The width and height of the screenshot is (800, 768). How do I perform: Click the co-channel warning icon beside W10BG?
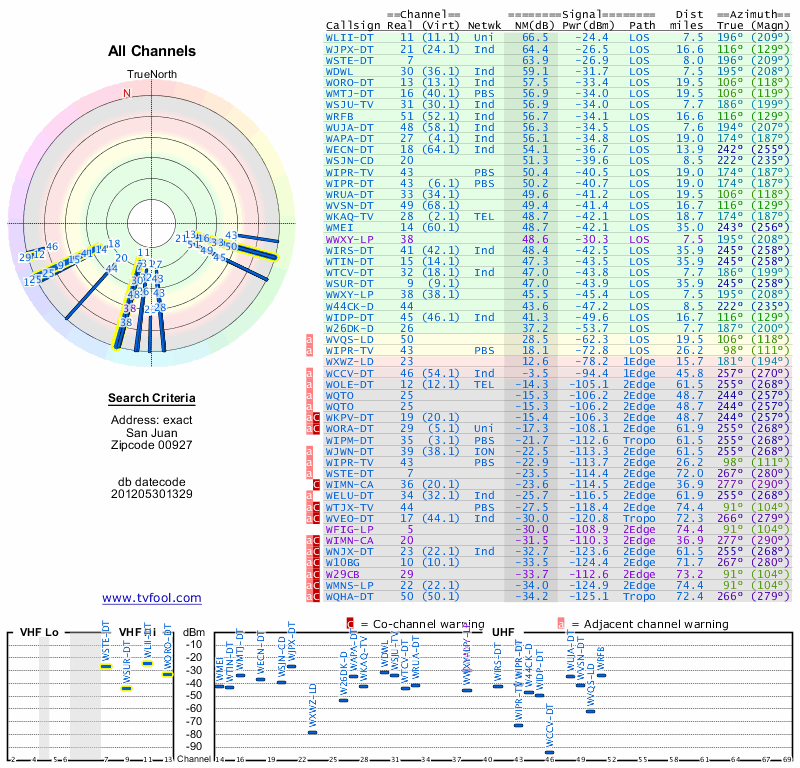317,562
